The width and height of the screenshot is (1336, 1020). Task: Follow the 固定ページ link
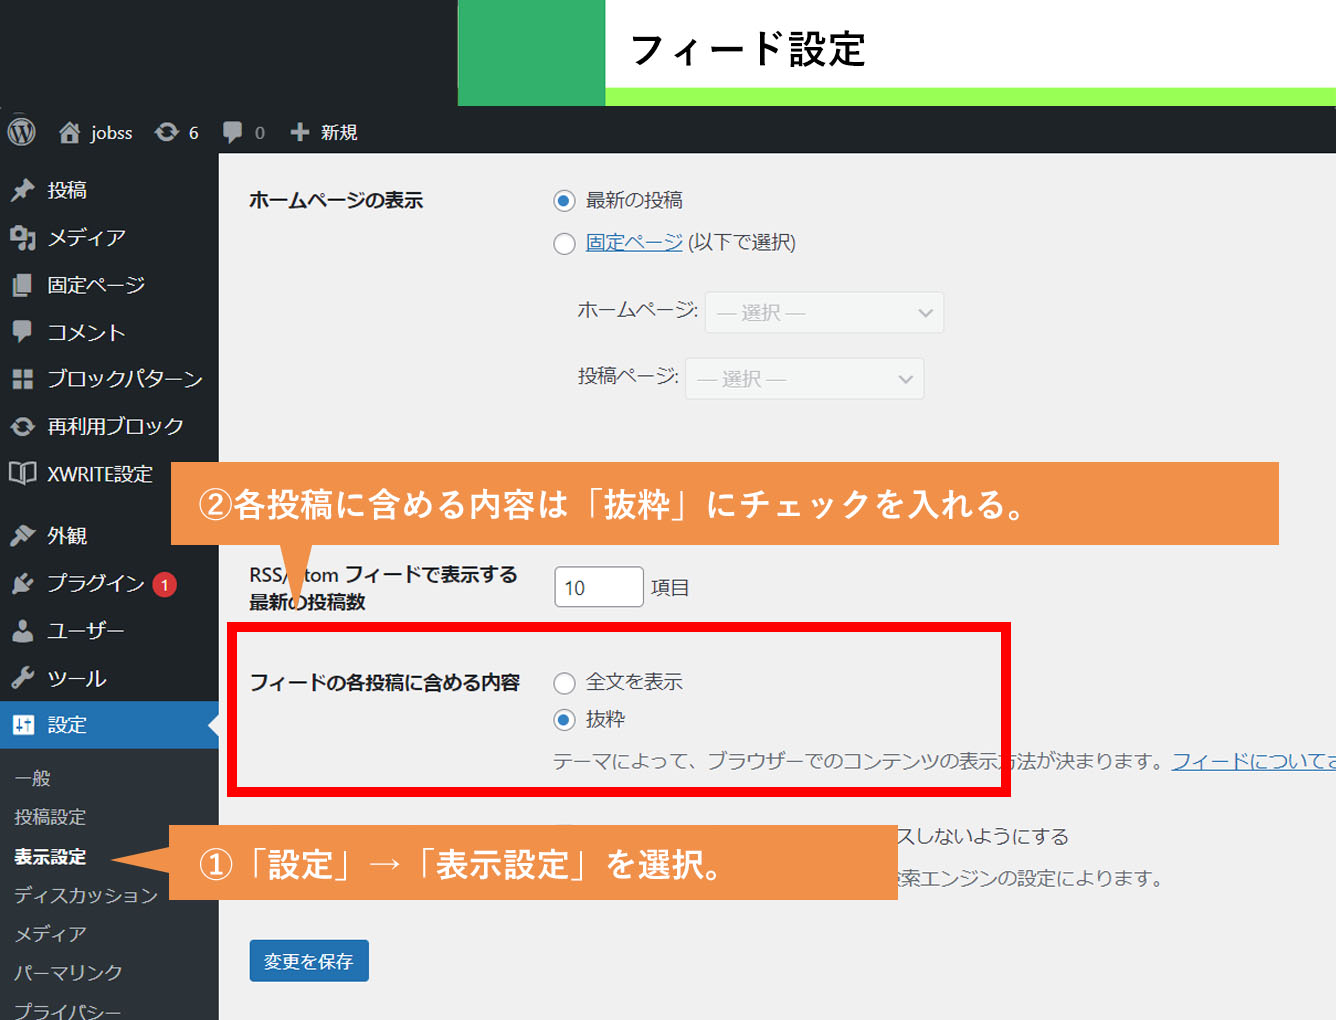[x=634, y=242]
